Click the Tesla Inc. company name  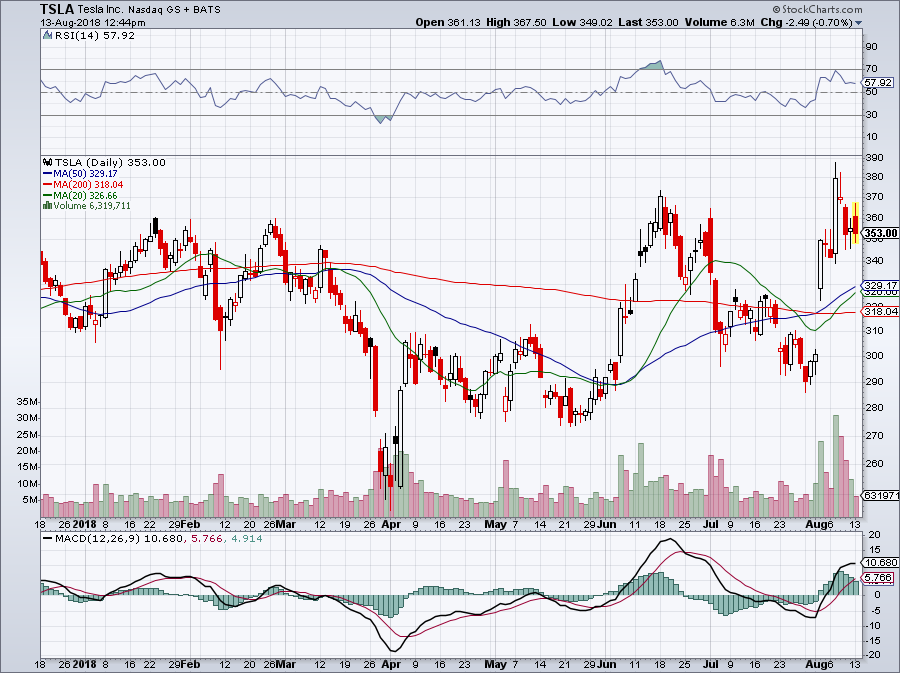coord(101,10)
